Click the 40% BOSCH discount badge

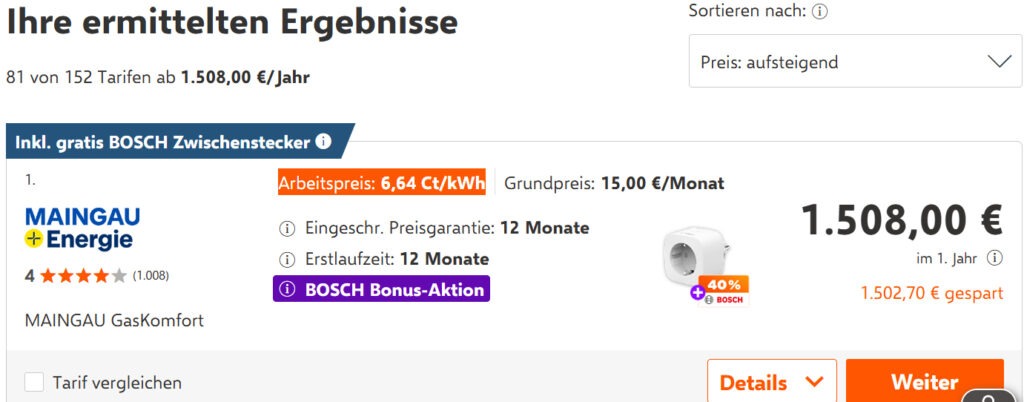pyautogui.click(x=720, y=291)
